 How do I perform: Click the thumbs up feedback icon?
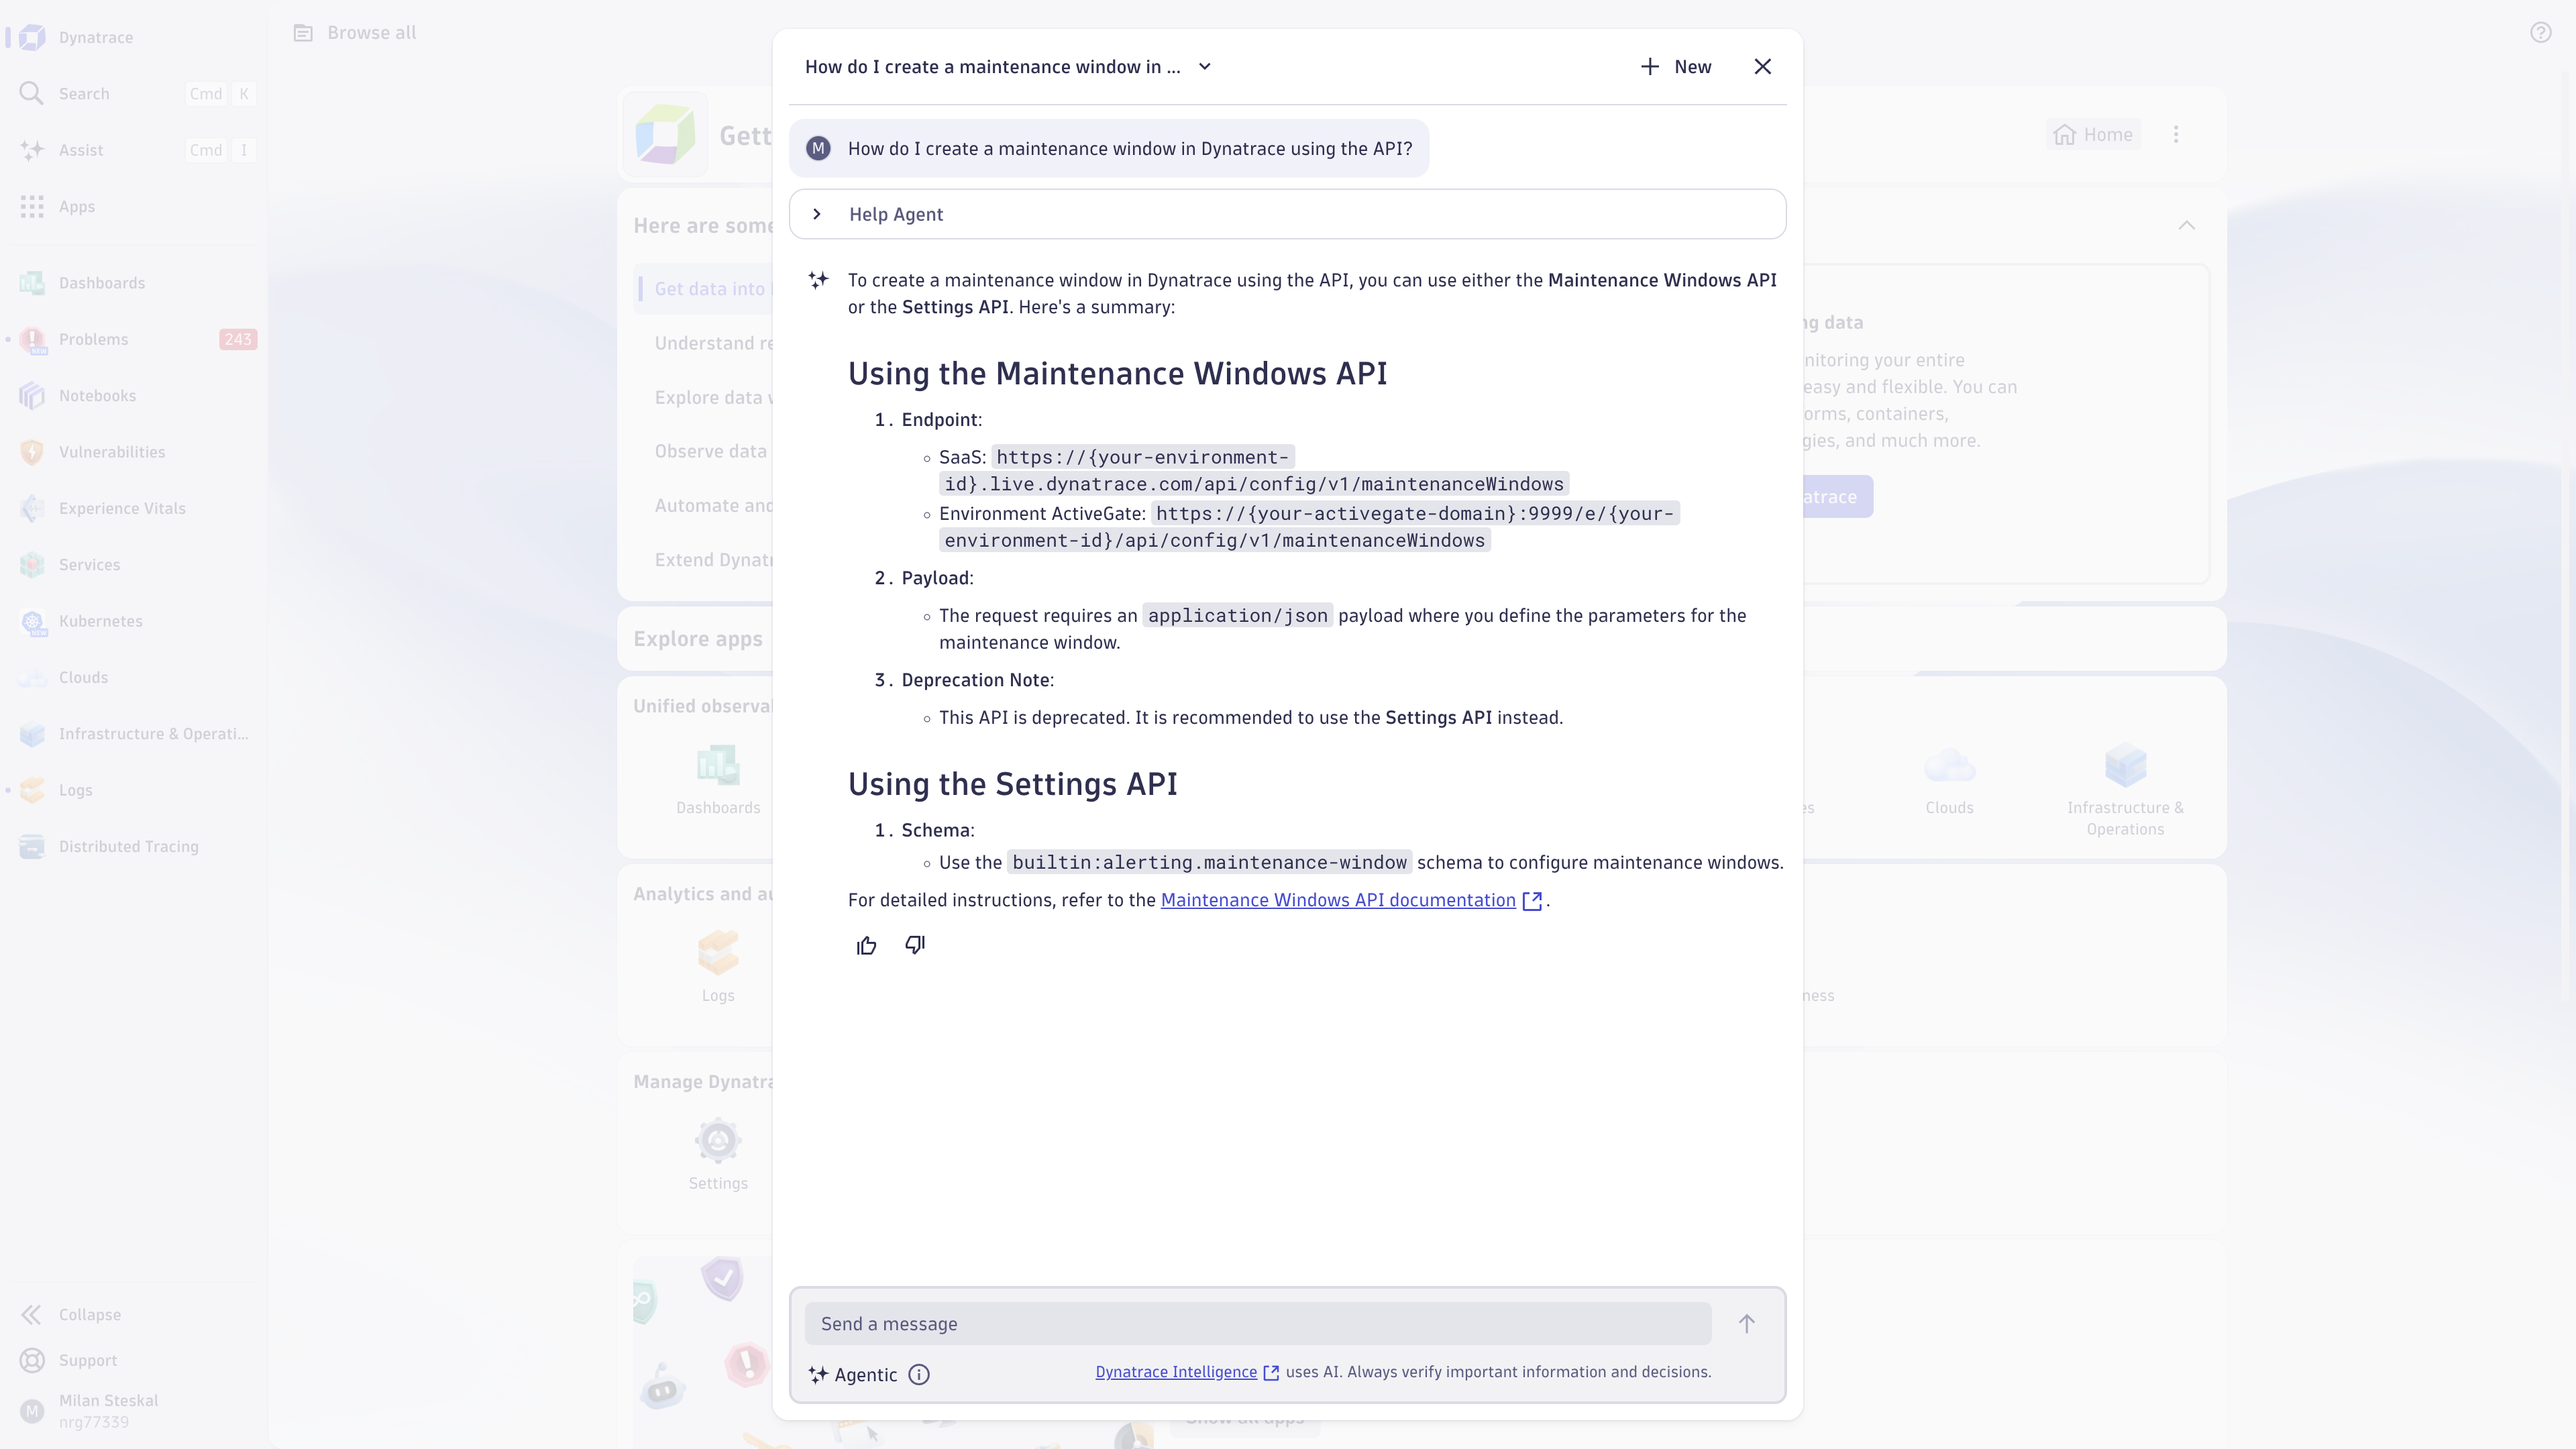pos(866,946)
